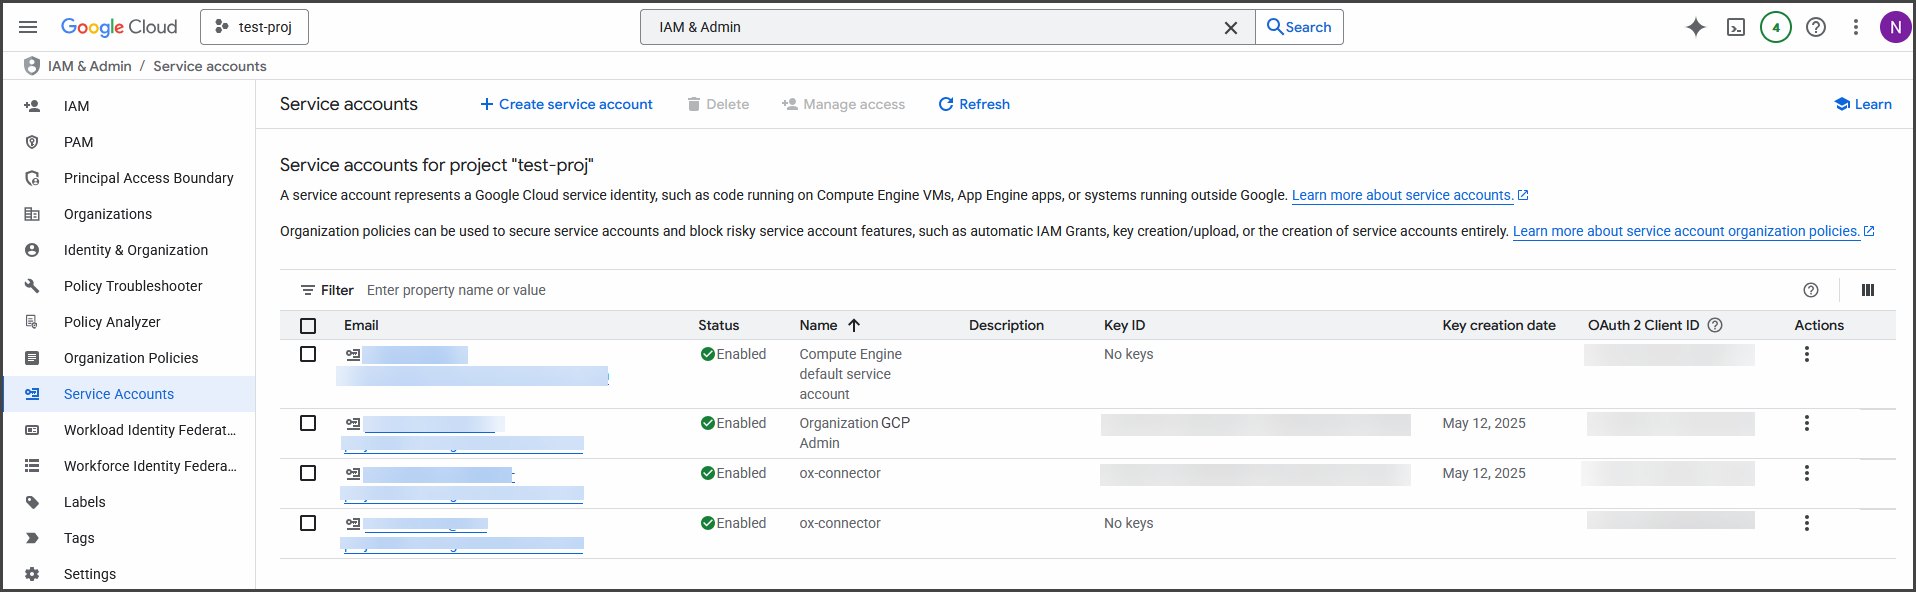Viewport: 1916px width, 592px height.
Task: Open the table filter help icon
Action: click(x=1810, y=290)
